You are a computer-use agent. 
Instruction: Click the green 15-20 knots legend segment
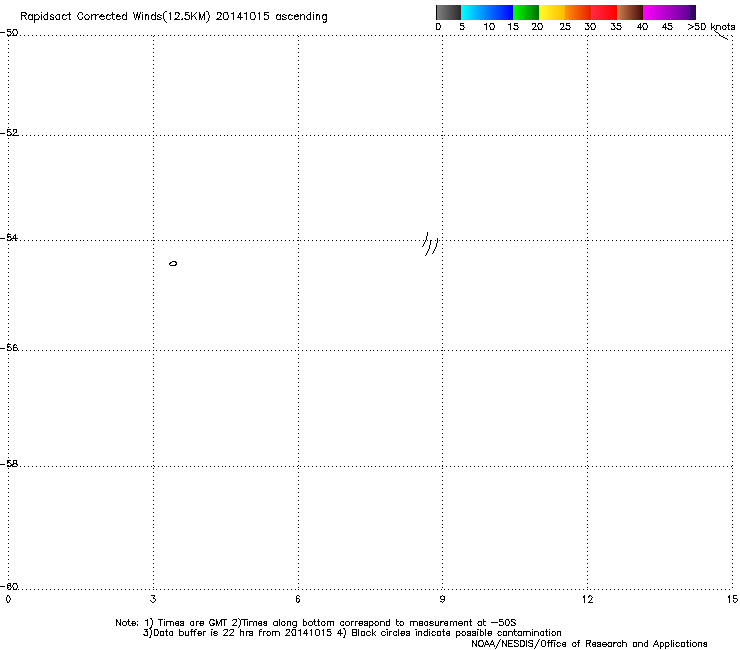pyautogui.click(x=526, y=12)
